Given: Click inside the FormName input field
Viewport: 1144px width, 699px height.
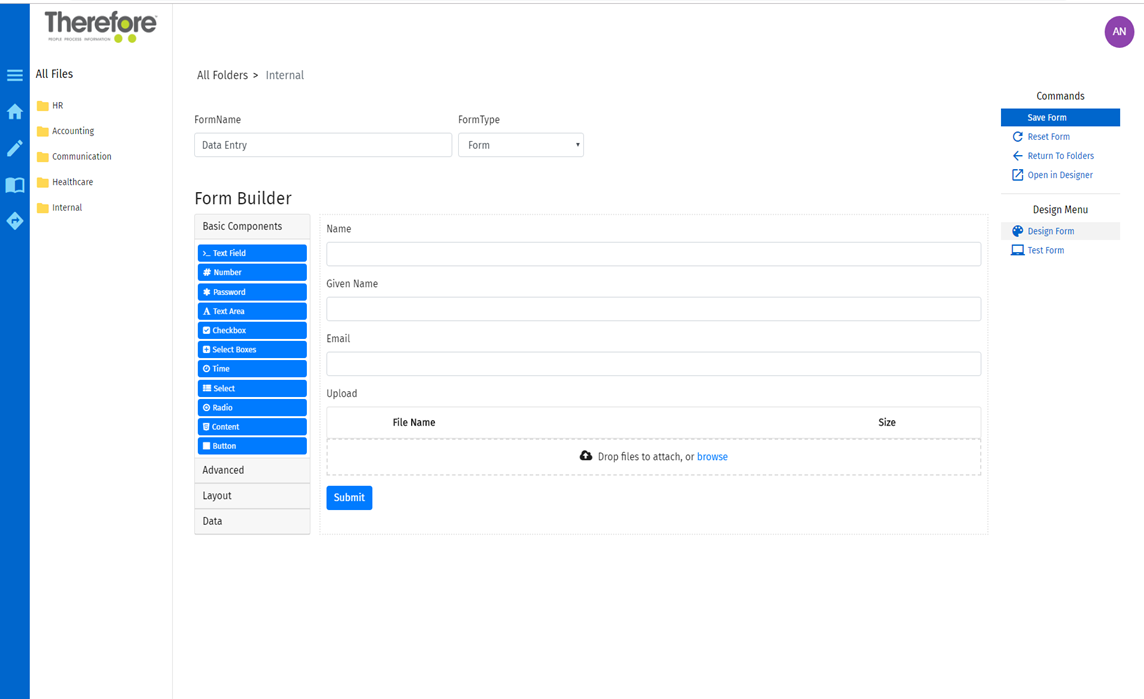Looking at the screenshot, I should click(322, 144).
